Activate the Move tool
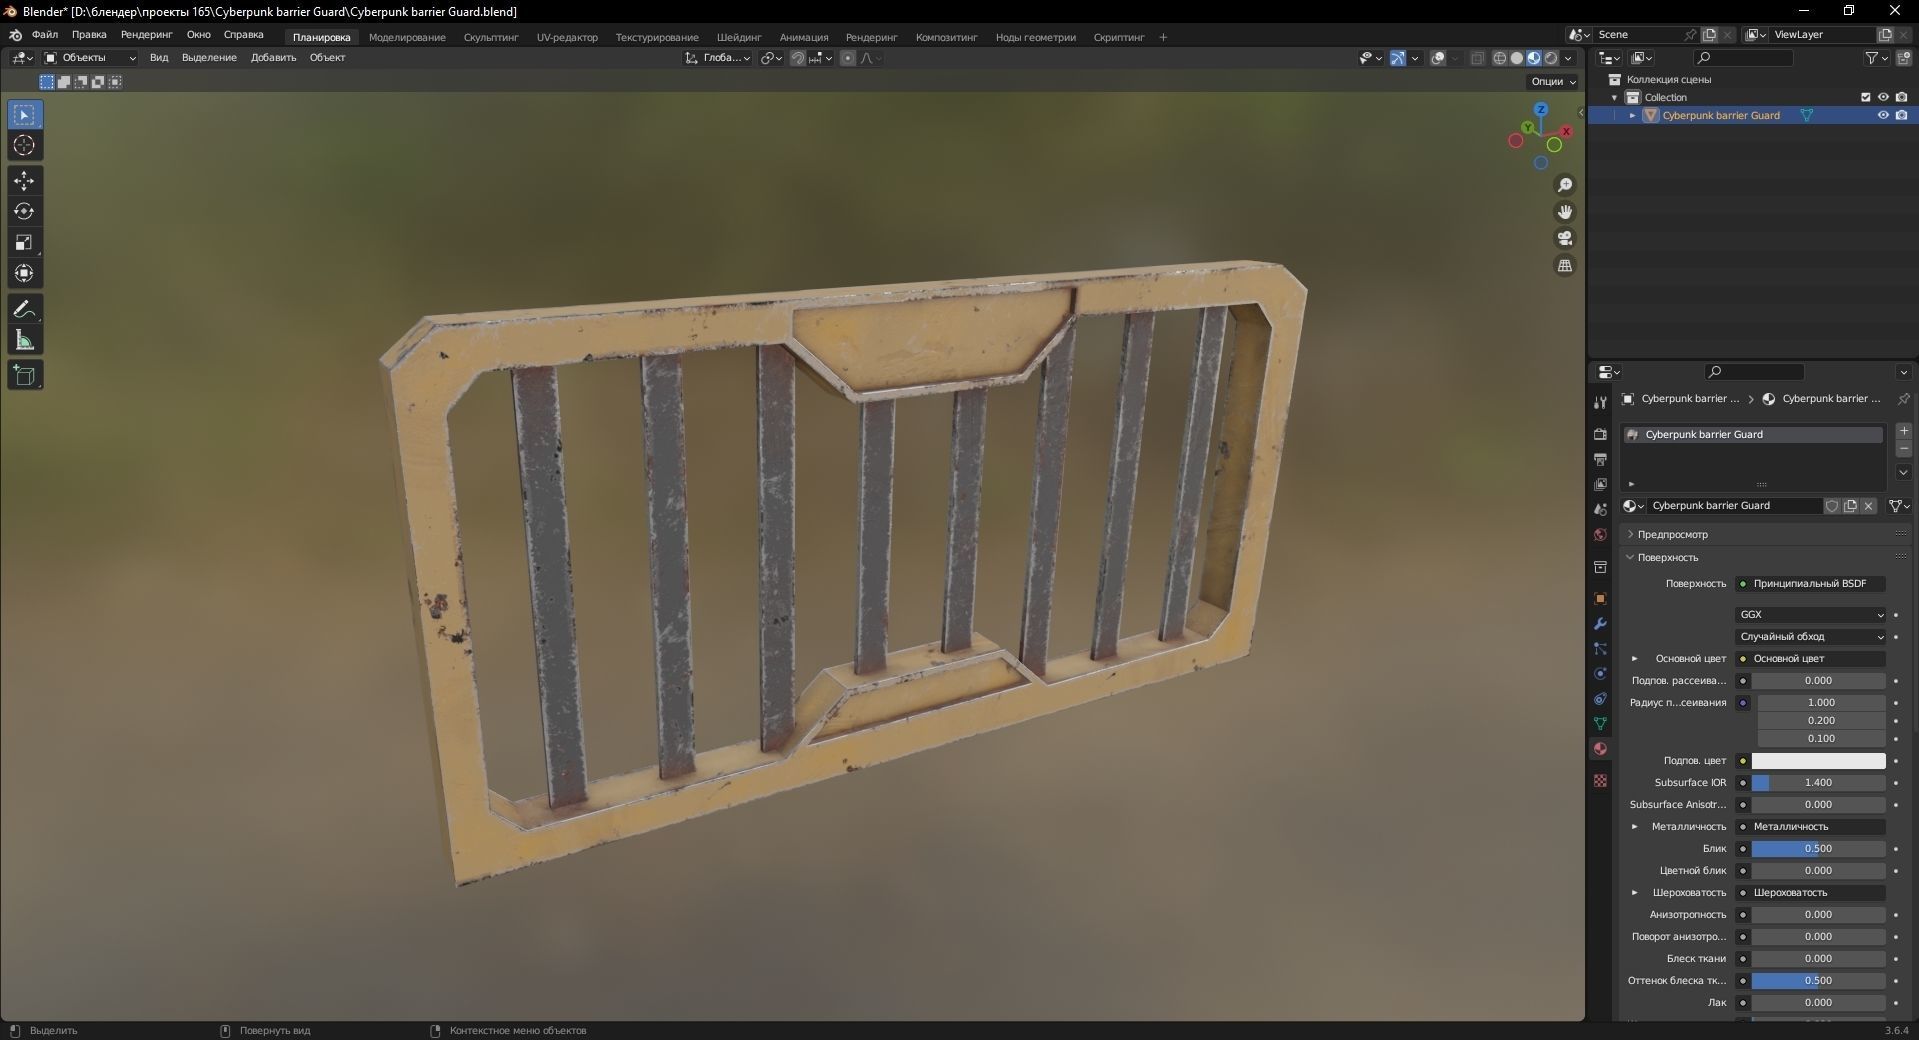The width and height of the screenshot is (1919, 1040). [24, 181]
